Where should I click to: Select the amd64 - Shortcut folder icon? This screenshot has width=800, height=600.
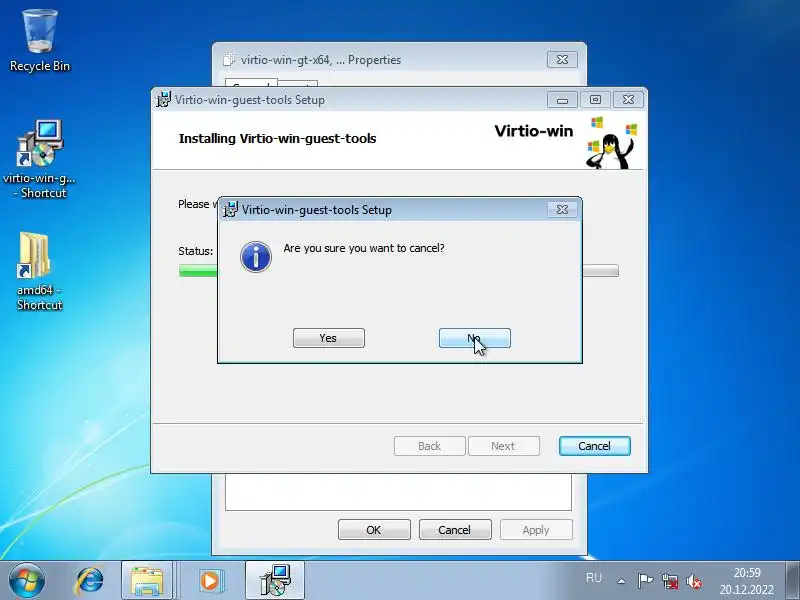40,271
